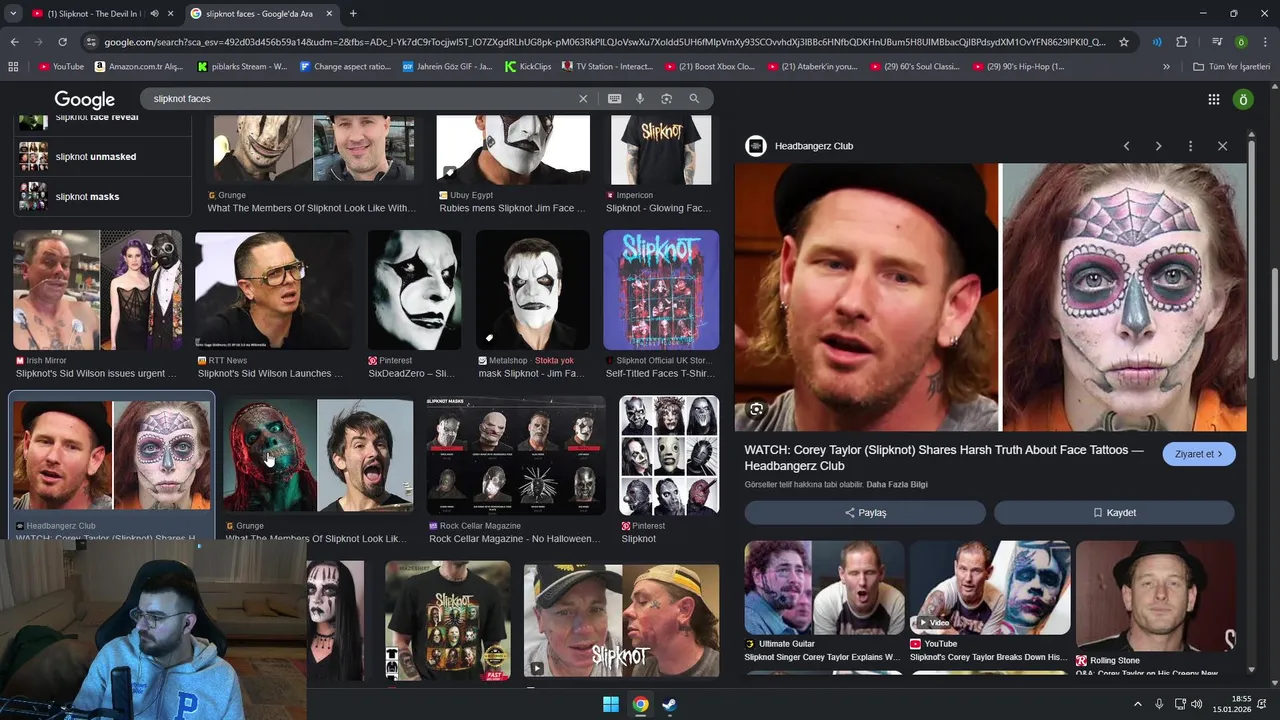The width and height of the screenshot is (1280, 720).
Task: Open the Rolling Stone related image
Action: click(x=1156, y=596)
